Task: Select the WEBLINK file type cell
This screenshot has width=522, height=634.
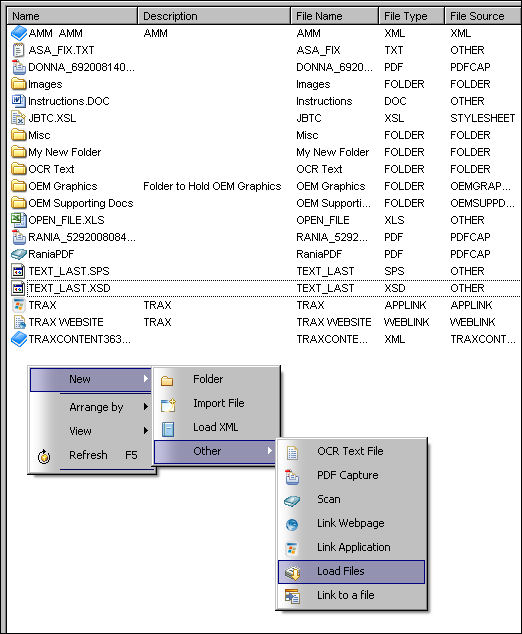Action: pos(406,322)
